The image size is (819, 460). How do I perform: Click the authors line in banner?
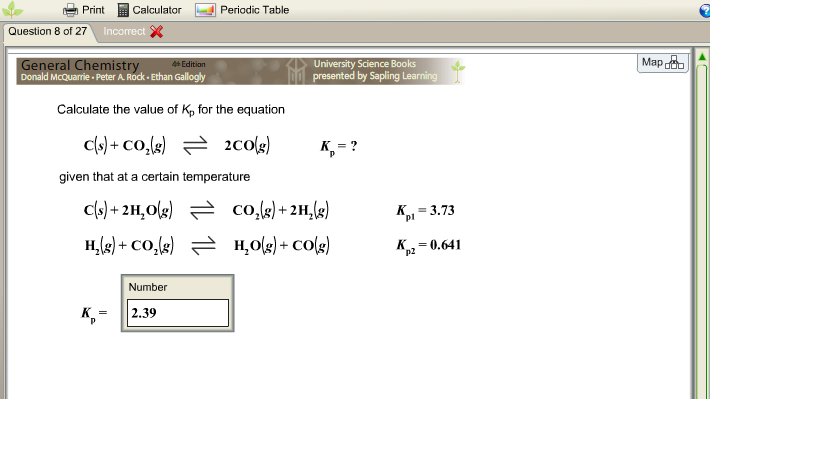pyautogui.click(x=113, y=77)
